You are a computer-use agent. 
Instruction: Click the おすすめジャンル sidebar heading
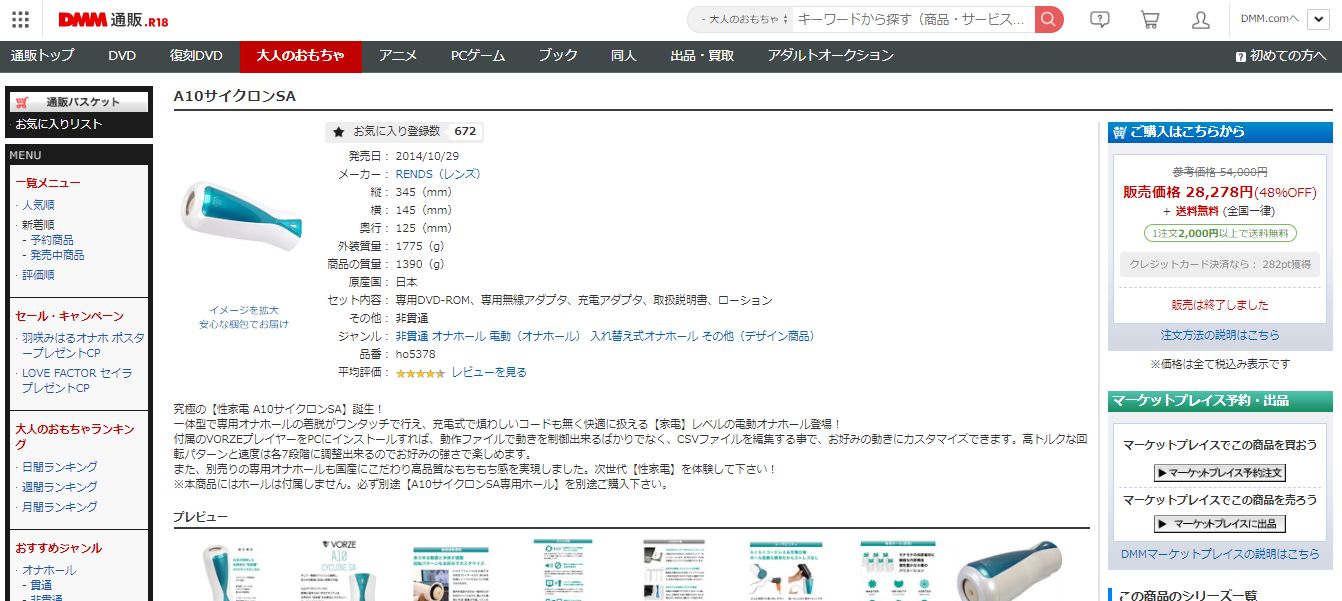point(58,548)
